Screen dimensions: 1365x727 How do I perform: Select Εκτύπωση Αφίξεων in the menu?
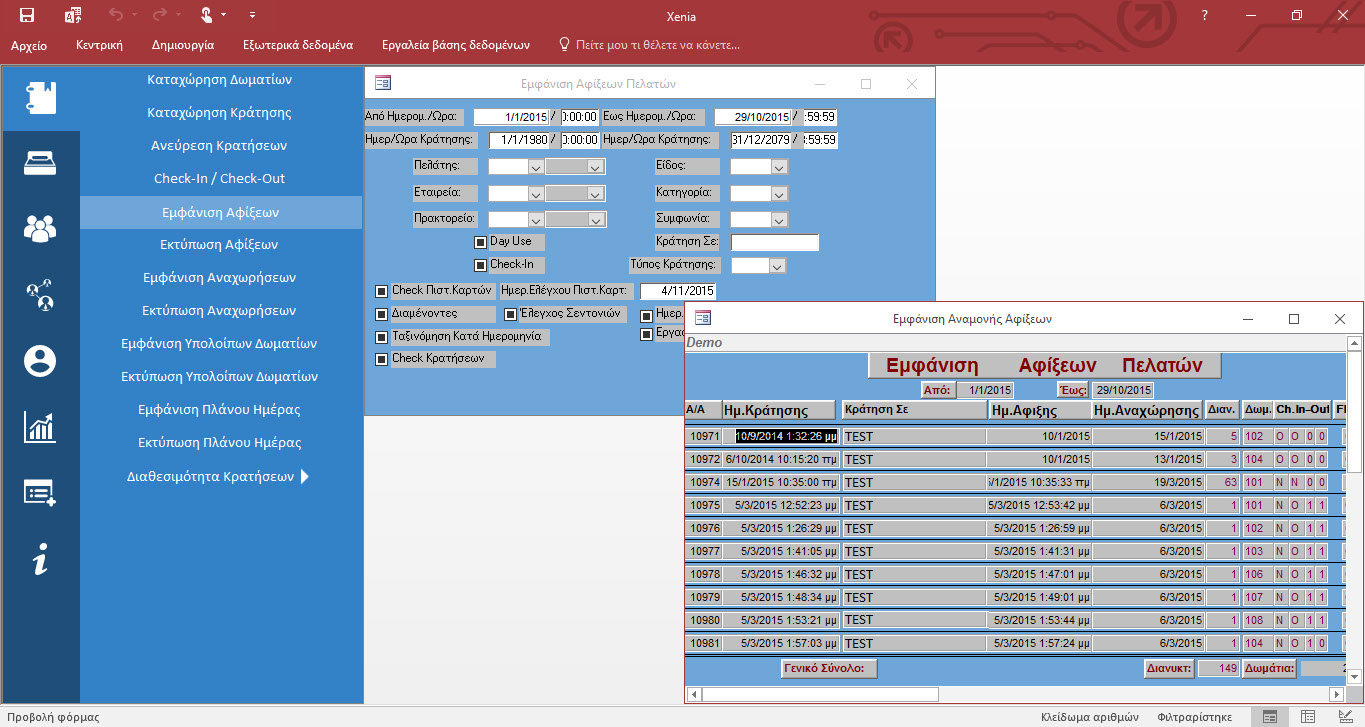pos(219,244)
